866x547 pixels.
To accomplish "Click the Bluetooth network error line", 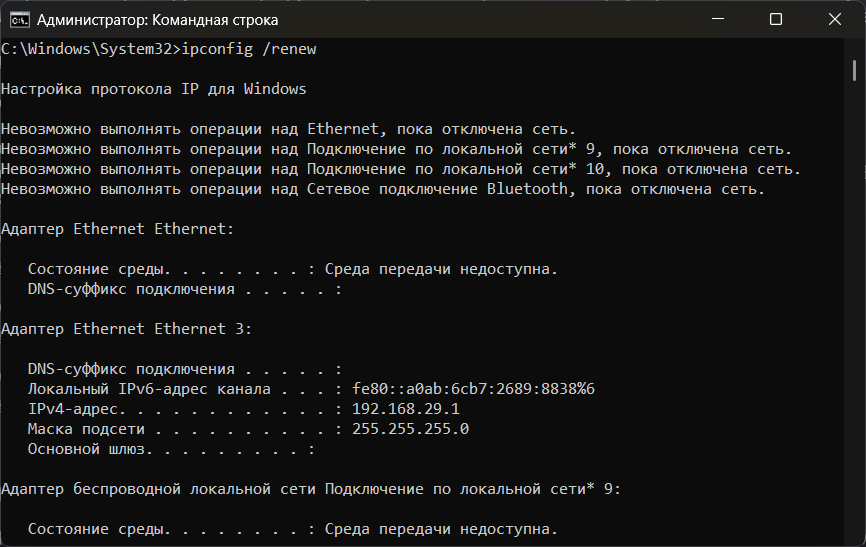I will point(383,189).
